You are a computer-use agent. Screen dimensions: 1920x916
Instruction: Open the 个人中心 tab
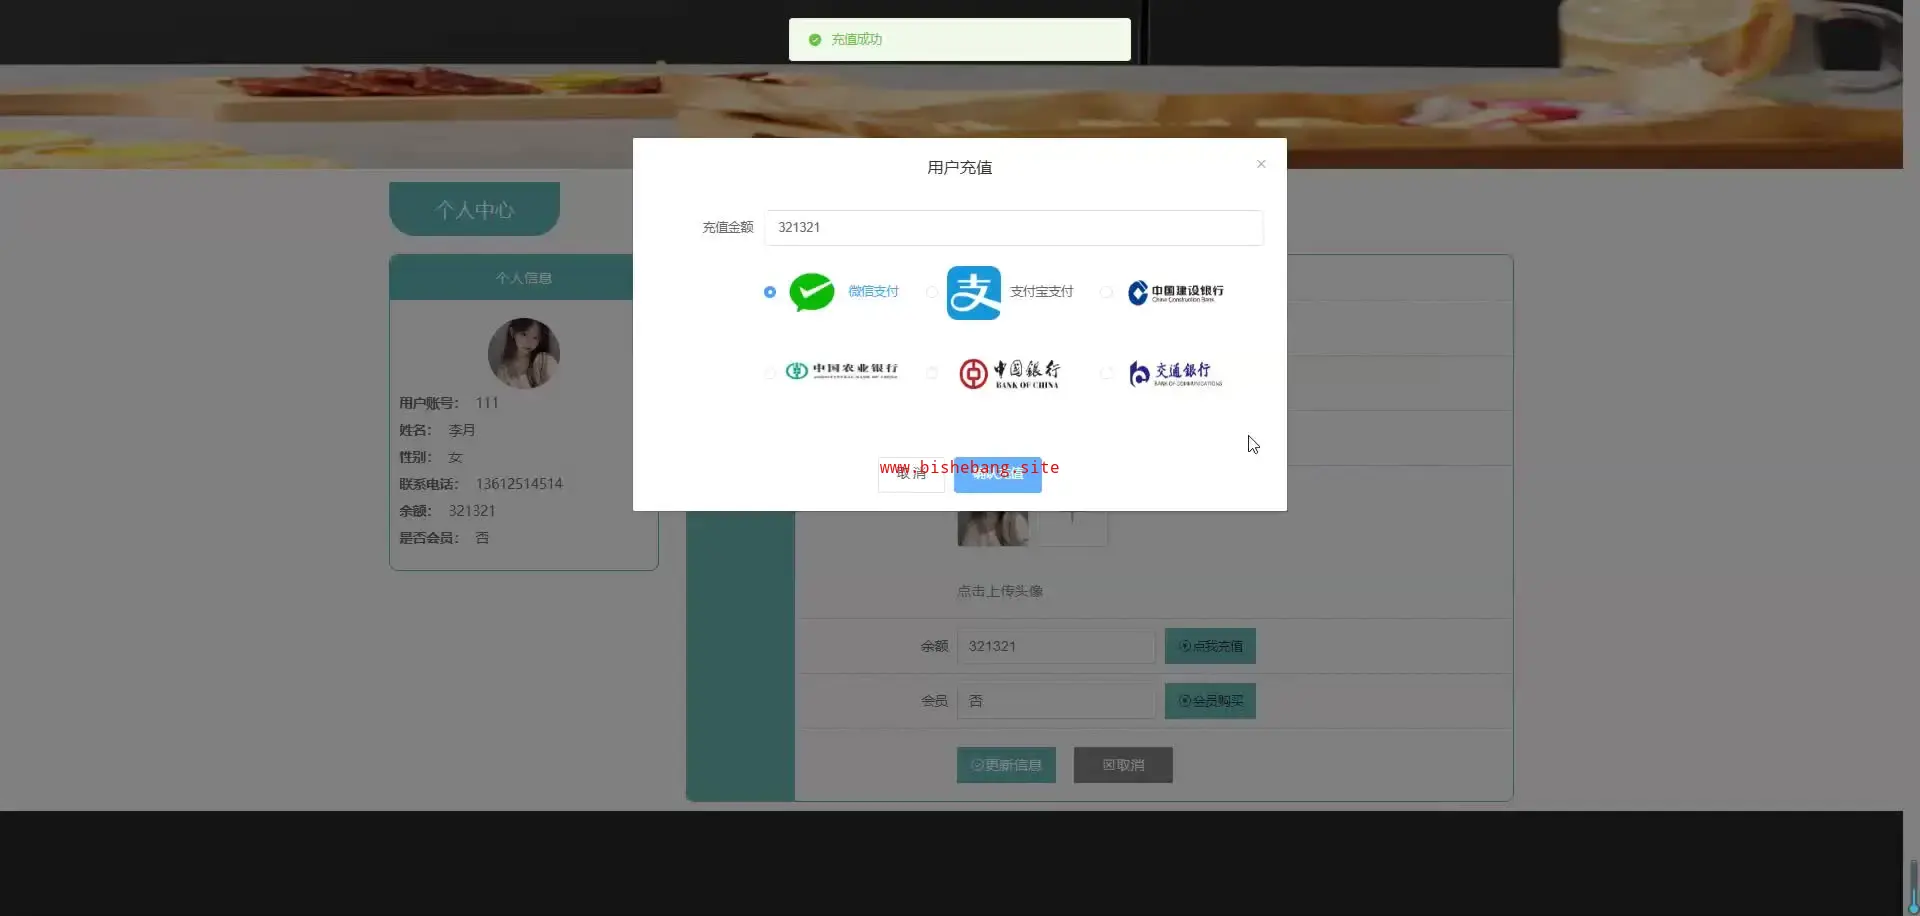(474, 210)
